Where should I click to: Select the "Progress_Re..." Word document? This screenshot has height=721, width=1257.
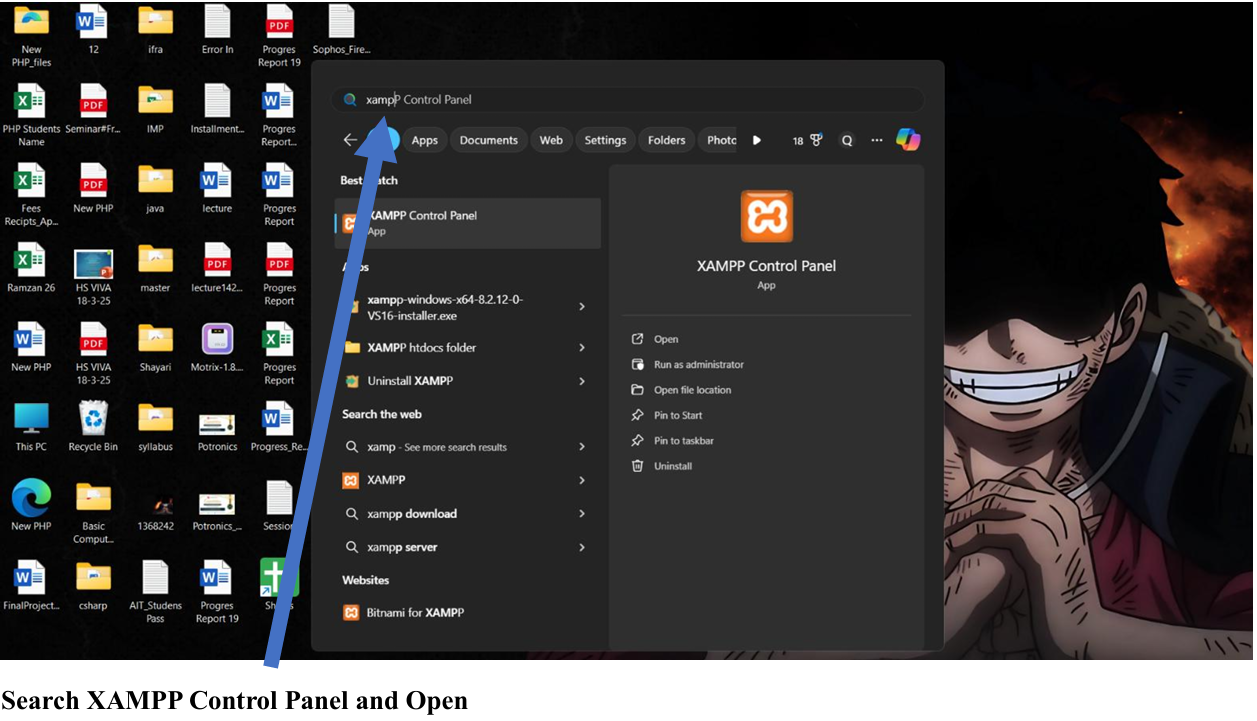coord(279,426)
